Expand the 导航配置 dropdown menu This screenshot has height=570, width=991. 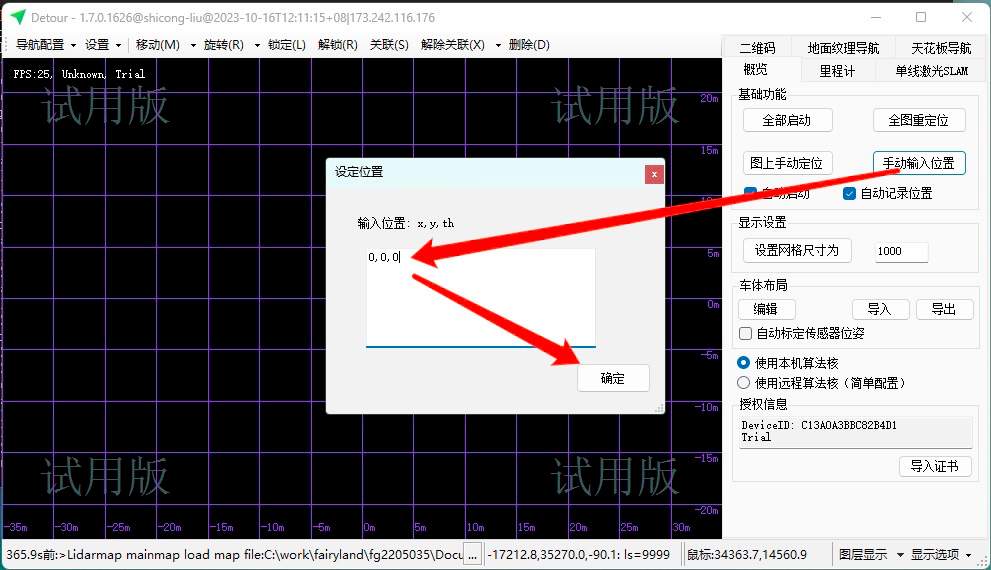[x=45, y=45]
